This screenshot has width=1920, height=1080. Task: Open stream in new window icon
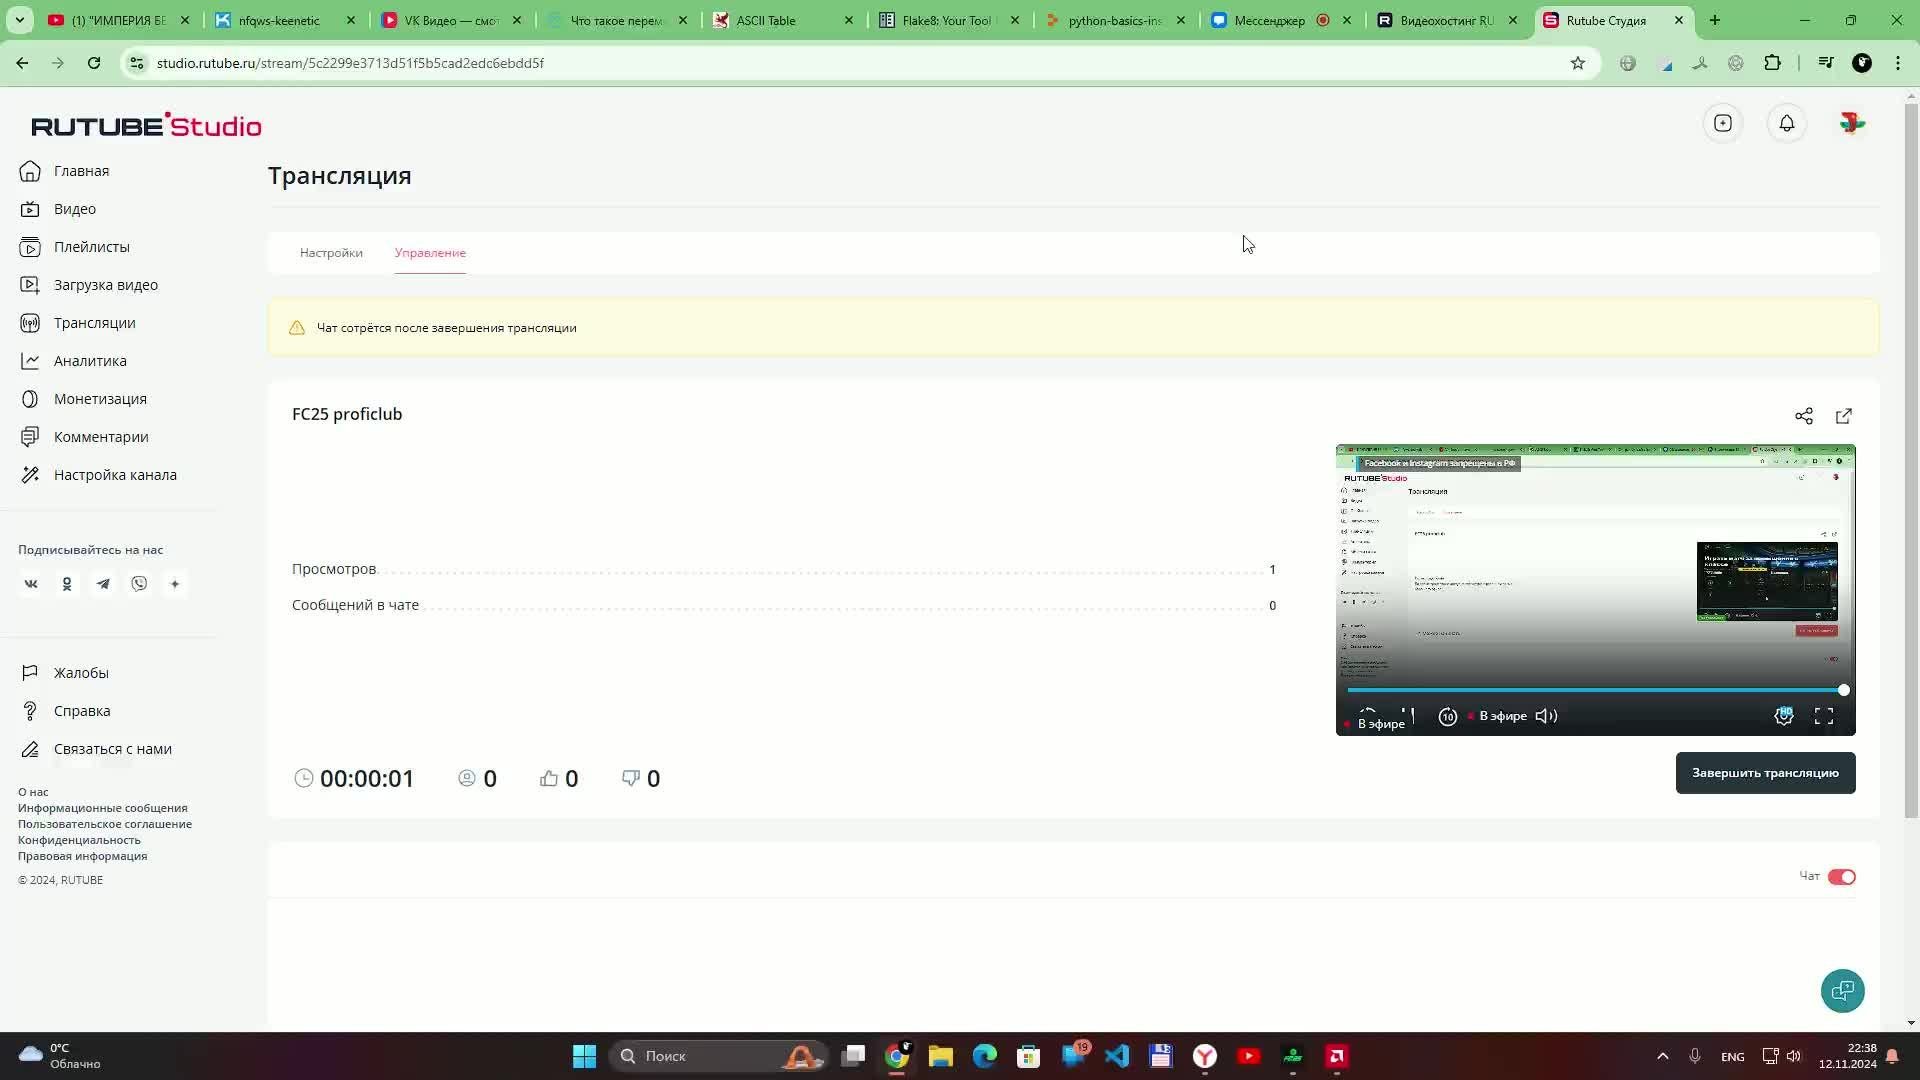pos(1843,416)
